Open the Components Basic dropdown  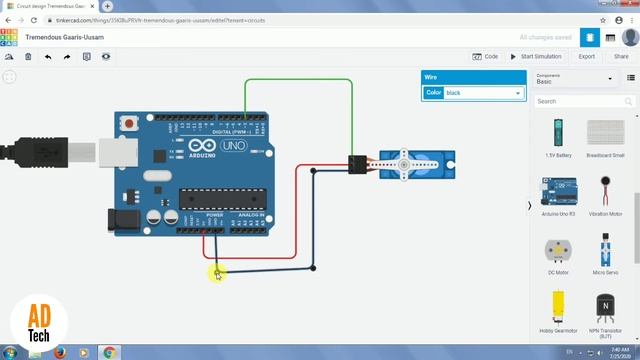coord(574,79)
